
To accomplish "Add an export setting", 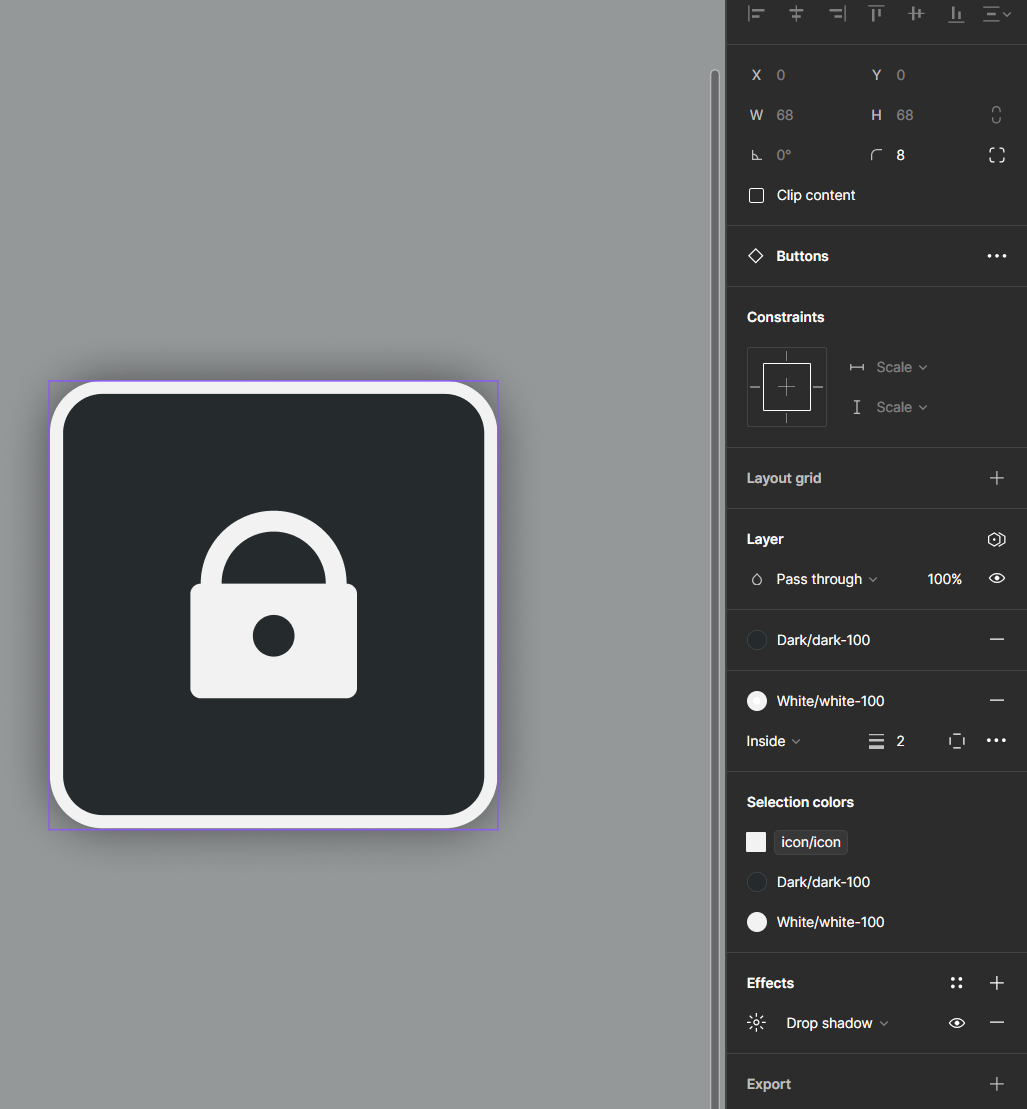I will pyautogui.click(x=997, y=1084).
